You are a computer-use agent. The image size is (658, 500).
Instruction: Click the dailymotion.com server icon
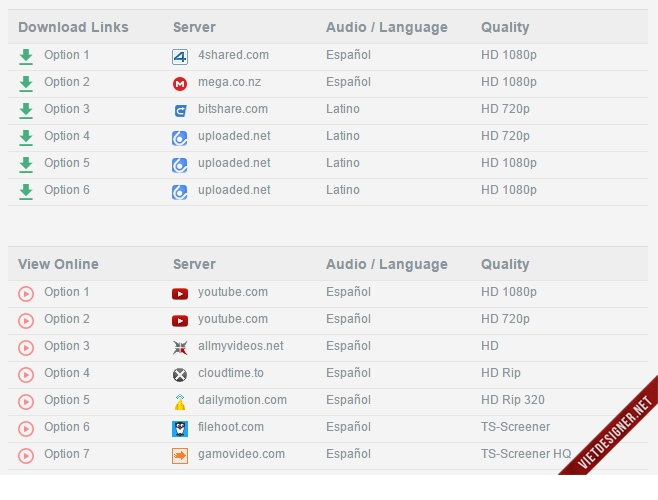[x=180, y=402]
